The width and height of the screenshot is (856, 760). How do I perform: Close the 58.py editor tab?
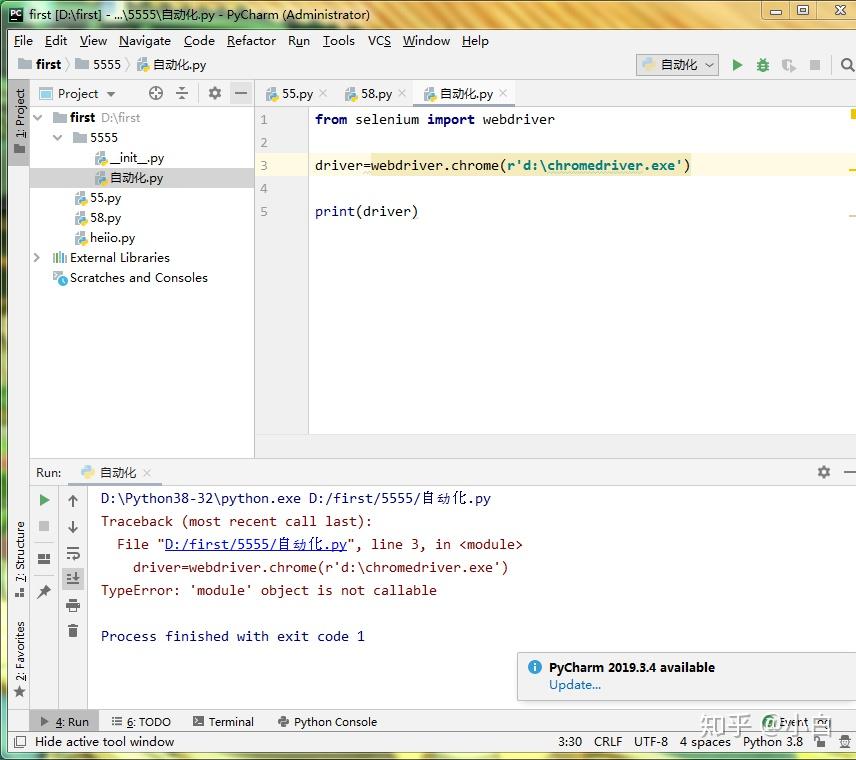(402, 93)
